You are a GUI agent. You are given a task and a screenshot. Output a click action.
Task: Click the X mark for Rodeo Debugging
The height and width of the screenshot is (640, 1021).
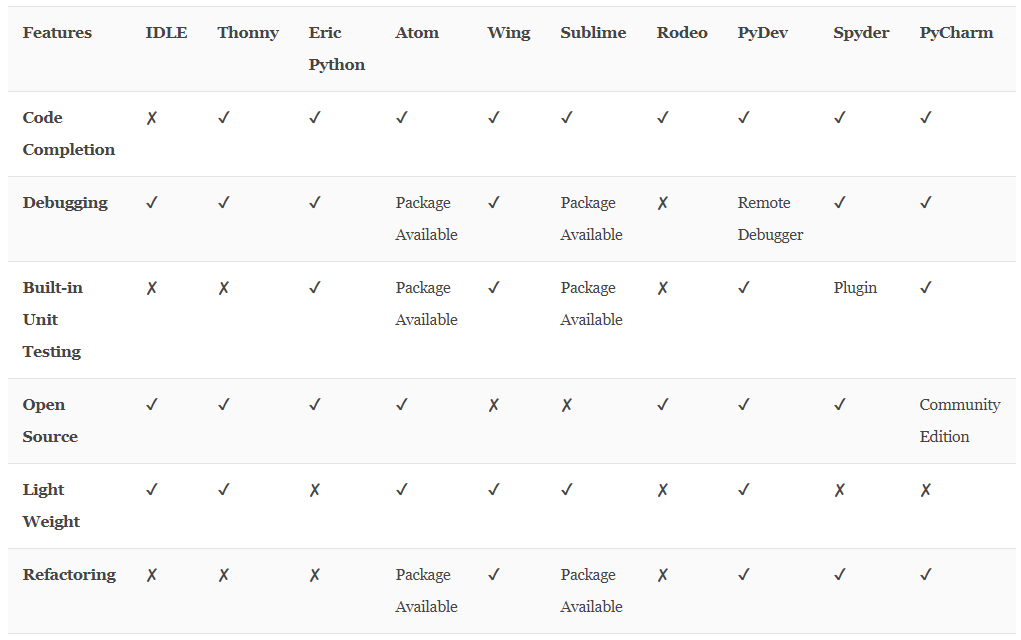(x=662, y=203)
